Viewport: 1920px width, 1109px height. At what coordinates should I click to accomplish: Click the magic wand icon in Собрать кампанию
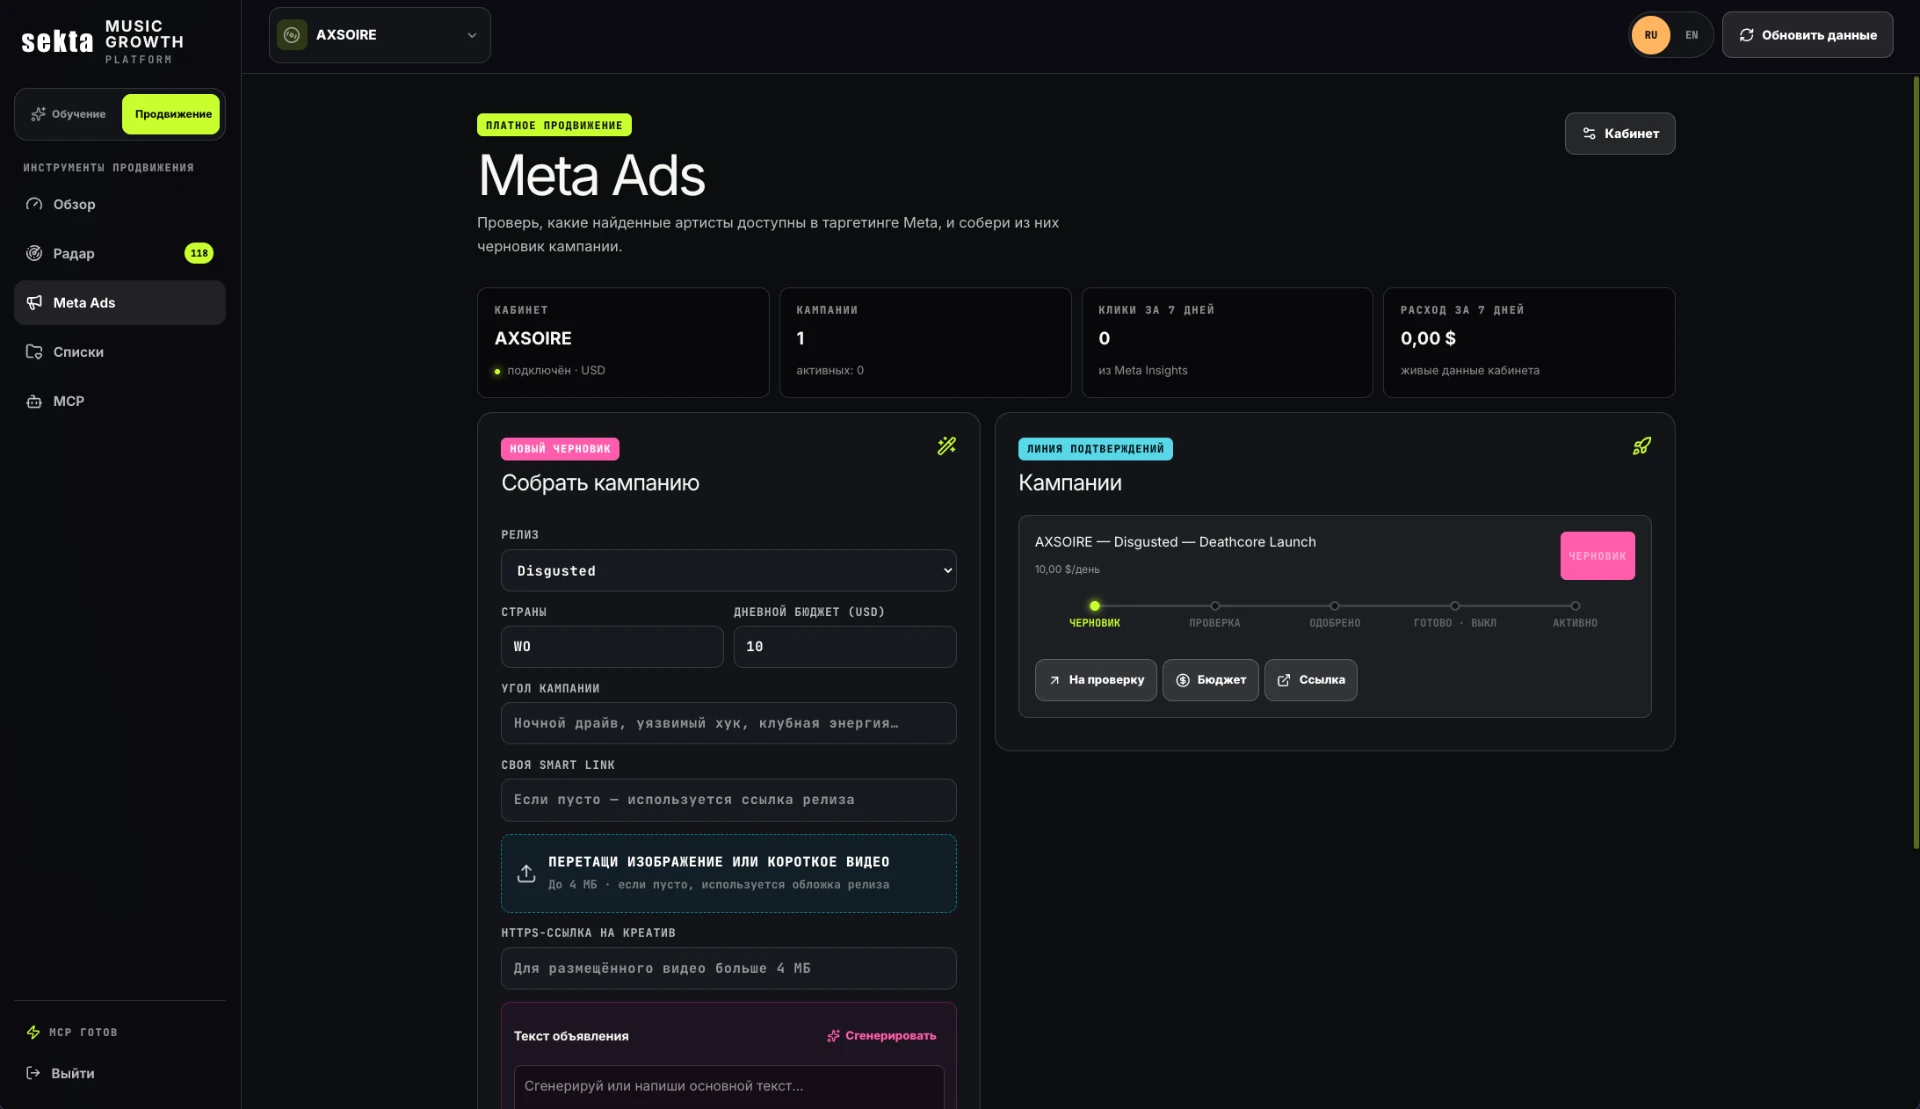point(946,446)
